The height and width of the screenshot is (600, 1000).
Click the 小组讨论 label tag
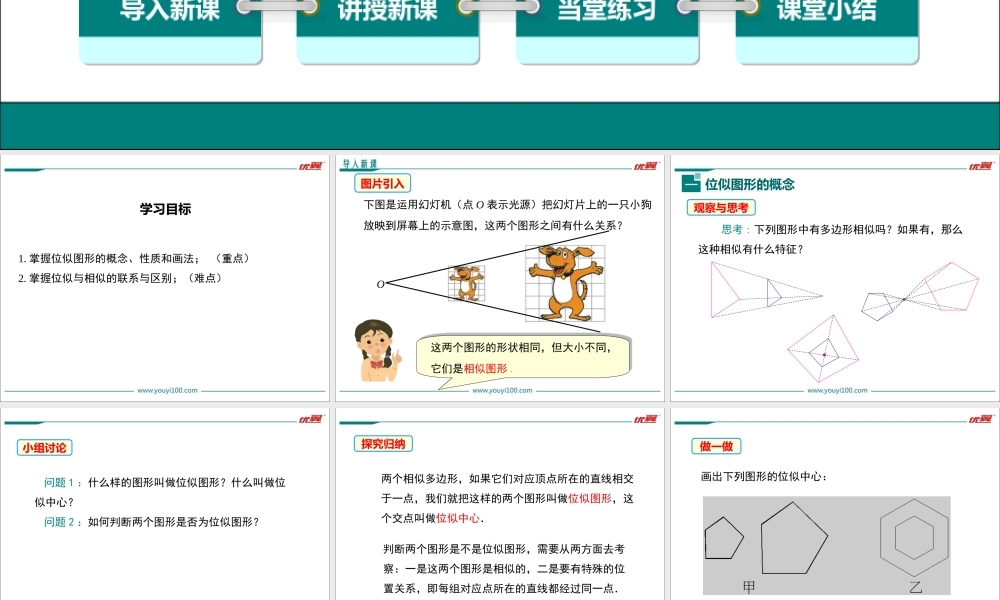[46, 448]
